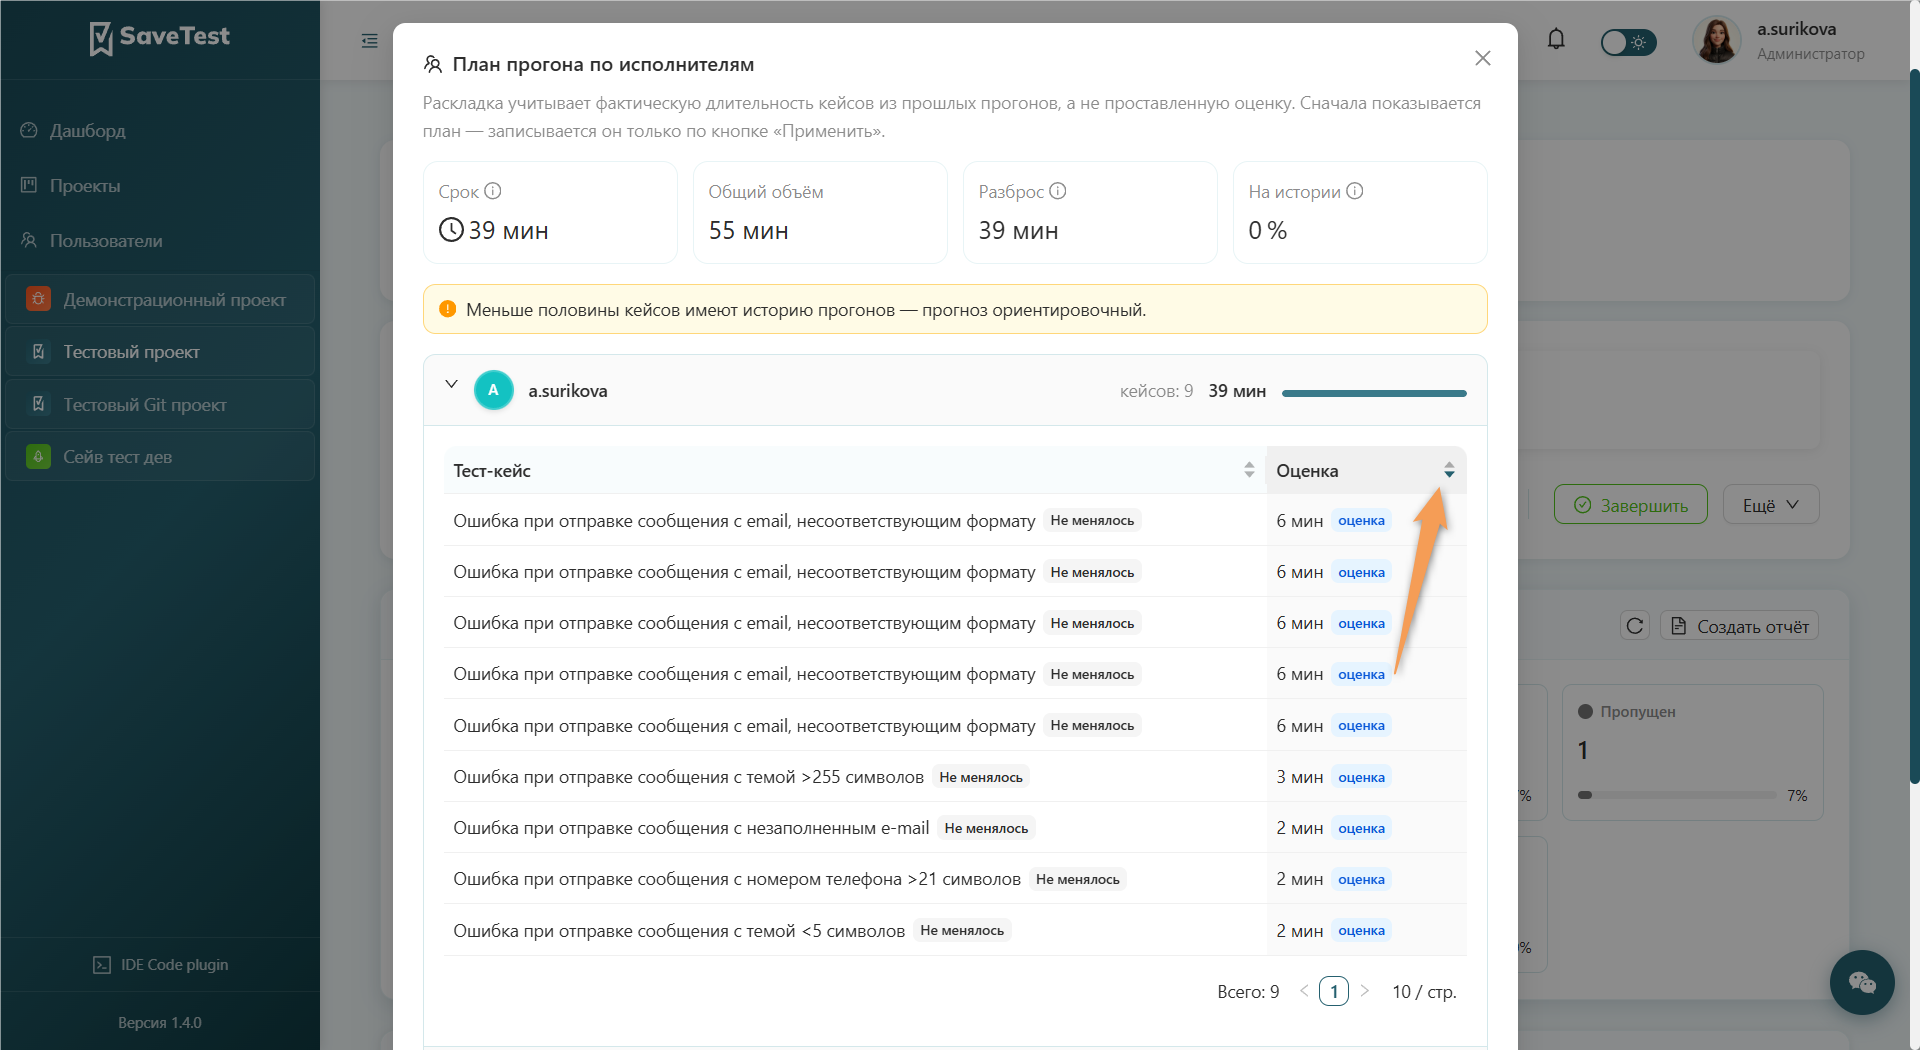
Task: Open the a.surikova profile avatar
Action: point(1716,41)
